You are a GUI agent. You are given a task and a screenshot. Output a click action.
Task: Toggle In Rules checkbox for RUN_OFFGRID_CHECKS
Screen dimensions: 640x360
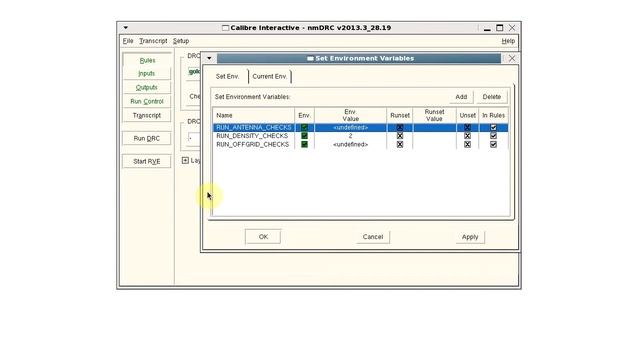[x=493, y=144]
